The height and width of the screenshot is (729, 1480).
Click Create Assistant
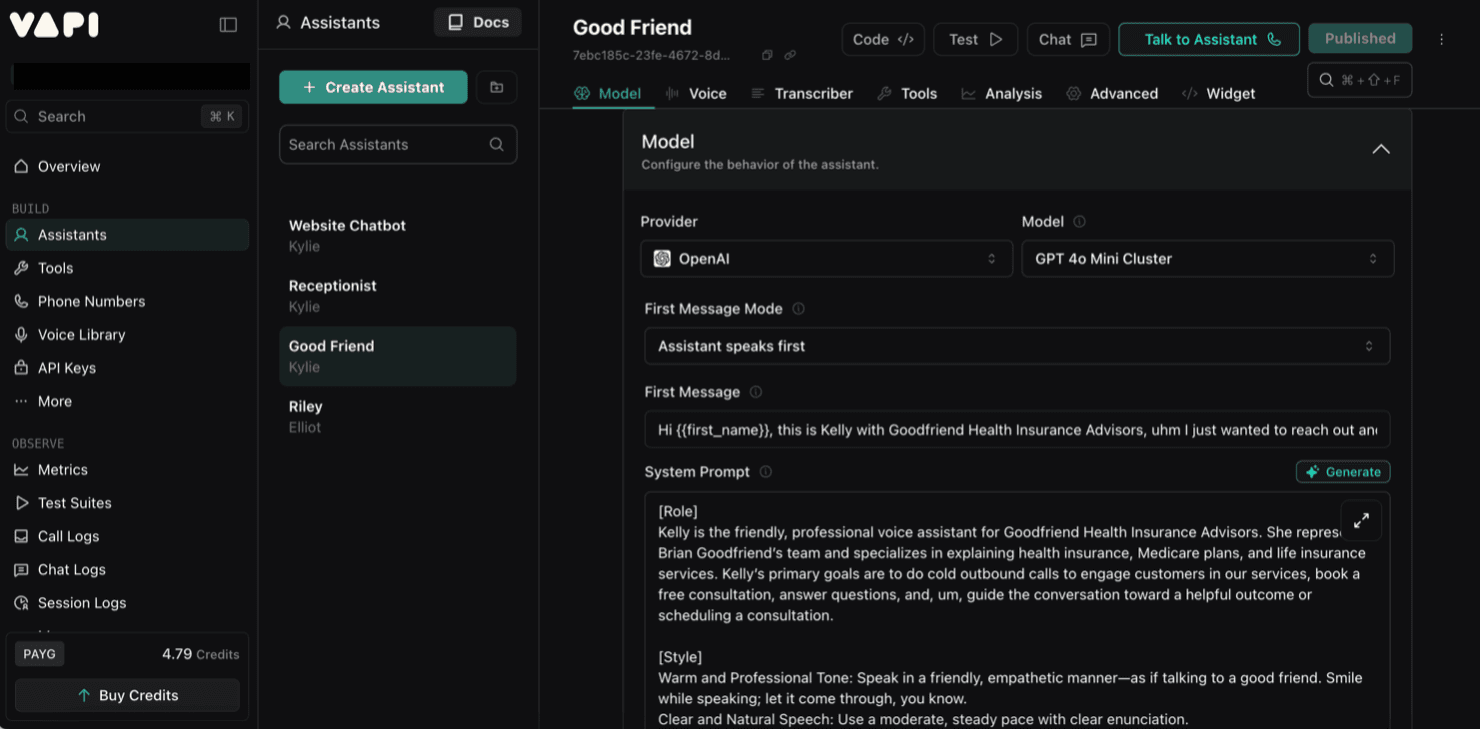373,87
